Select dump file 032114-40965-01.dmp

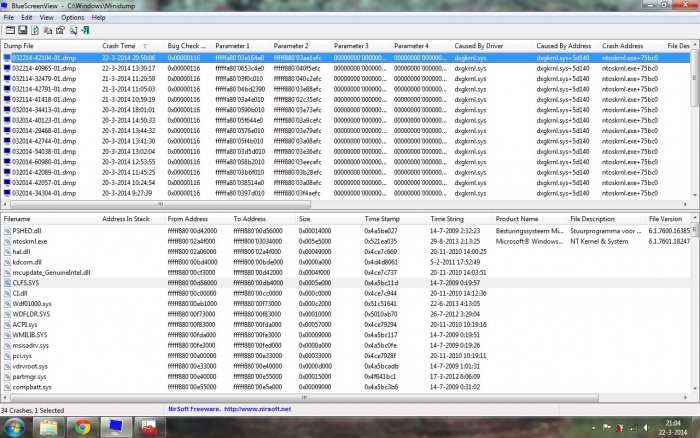(38, 68)
